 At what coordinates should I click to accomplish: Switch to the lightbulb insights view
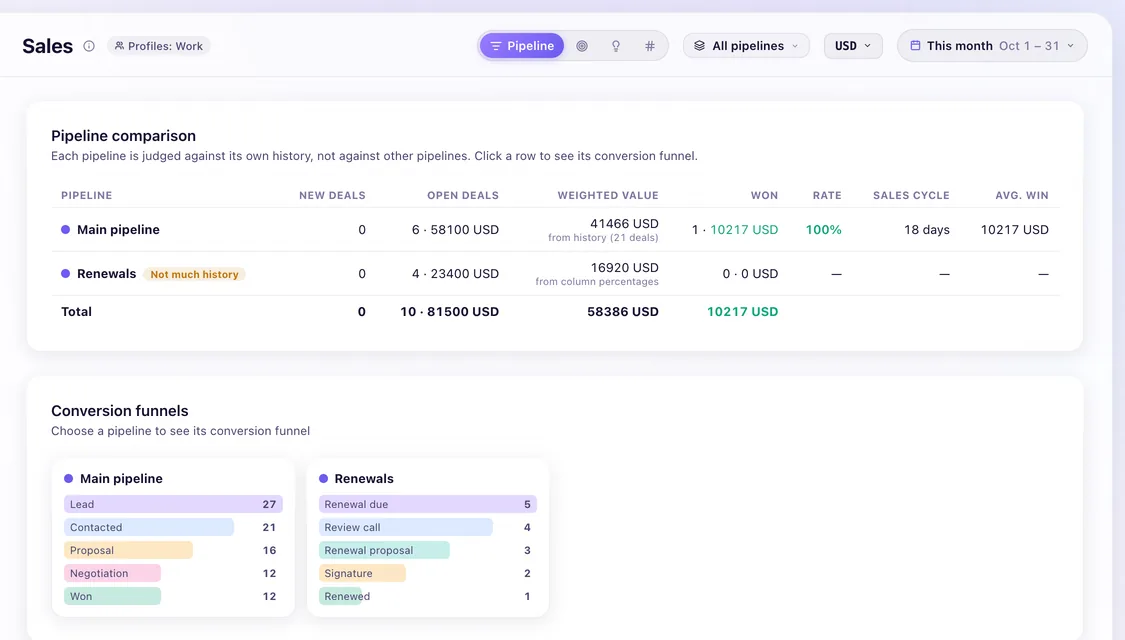(x=616, y=46)
